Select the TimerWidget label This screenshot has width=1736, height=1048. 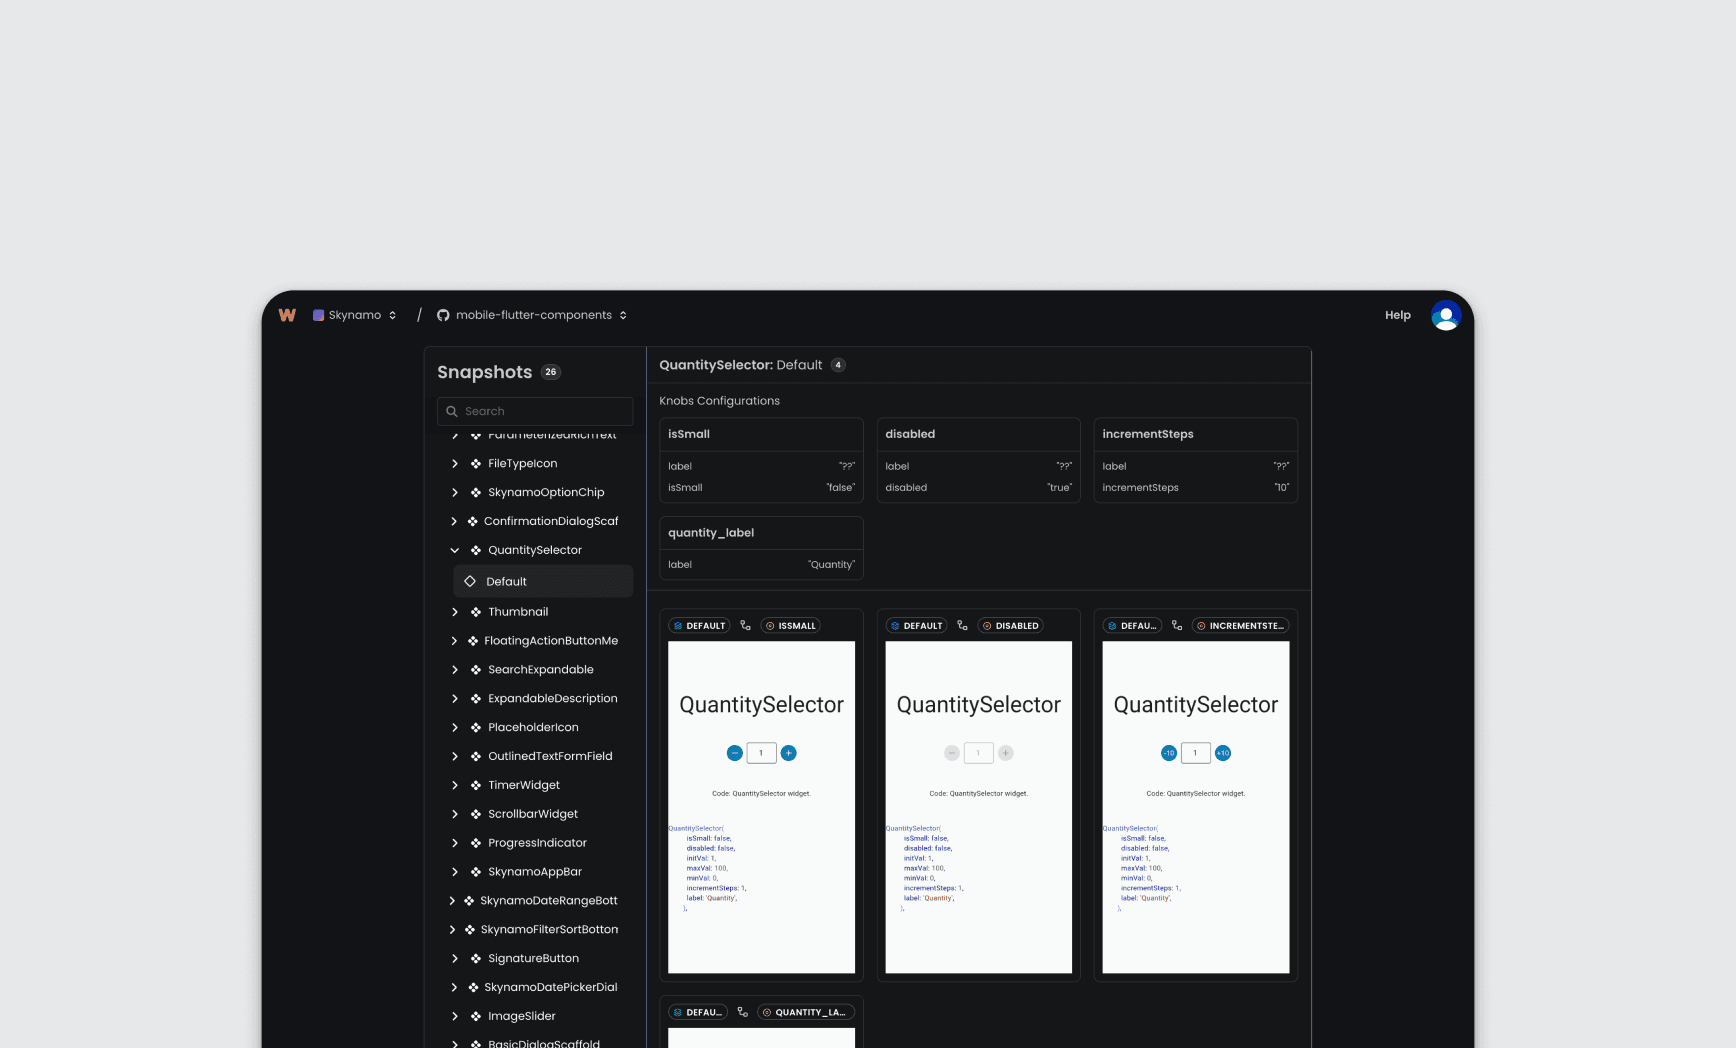tap(524, 786)
